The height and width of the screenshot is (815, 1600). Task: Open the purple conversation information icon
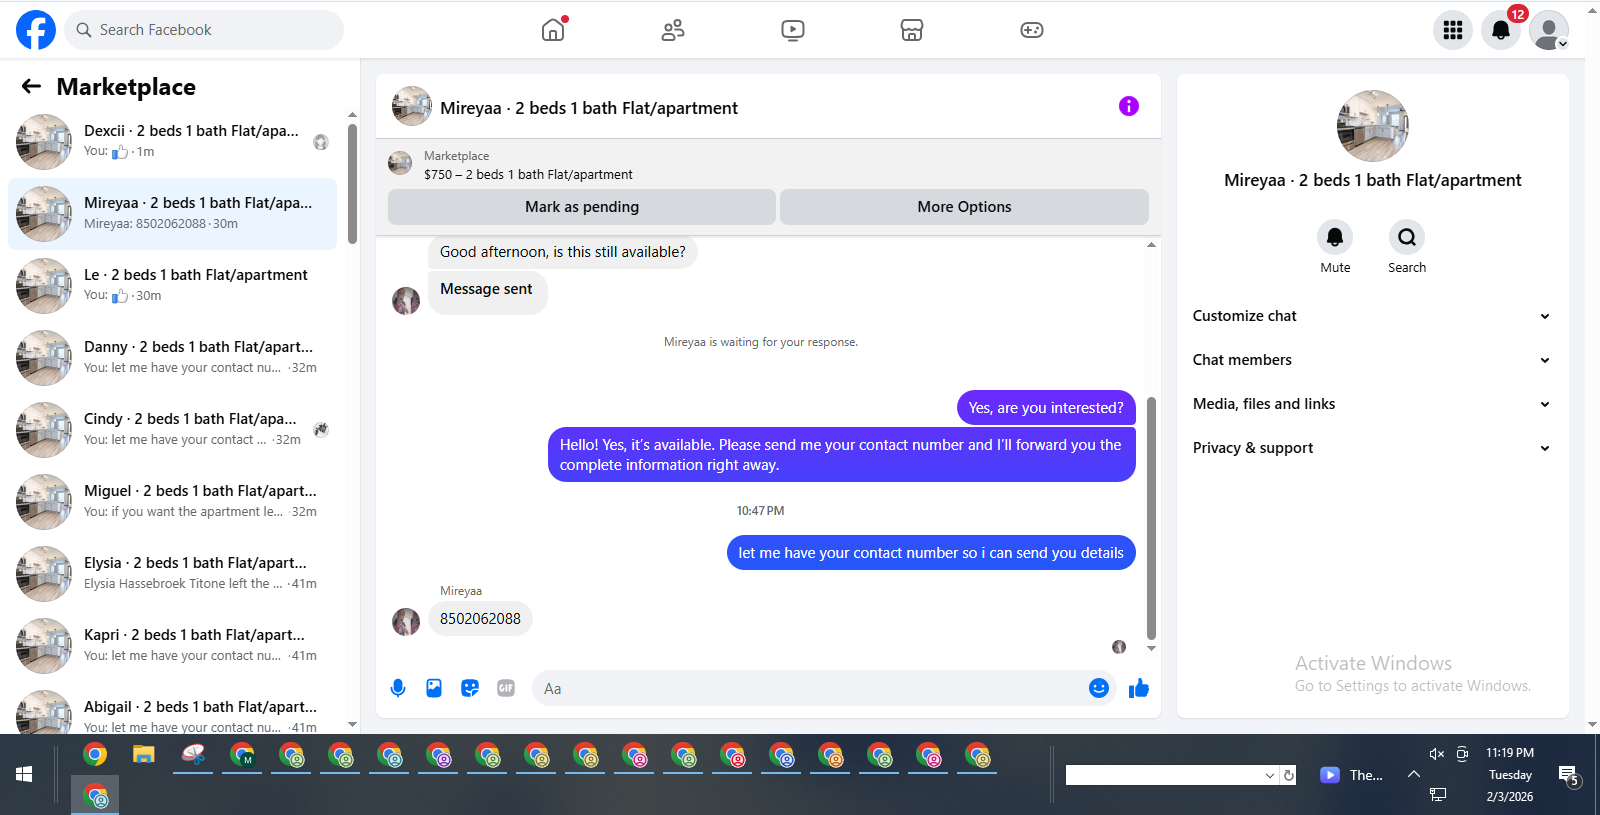click(x=1129, y=106)
